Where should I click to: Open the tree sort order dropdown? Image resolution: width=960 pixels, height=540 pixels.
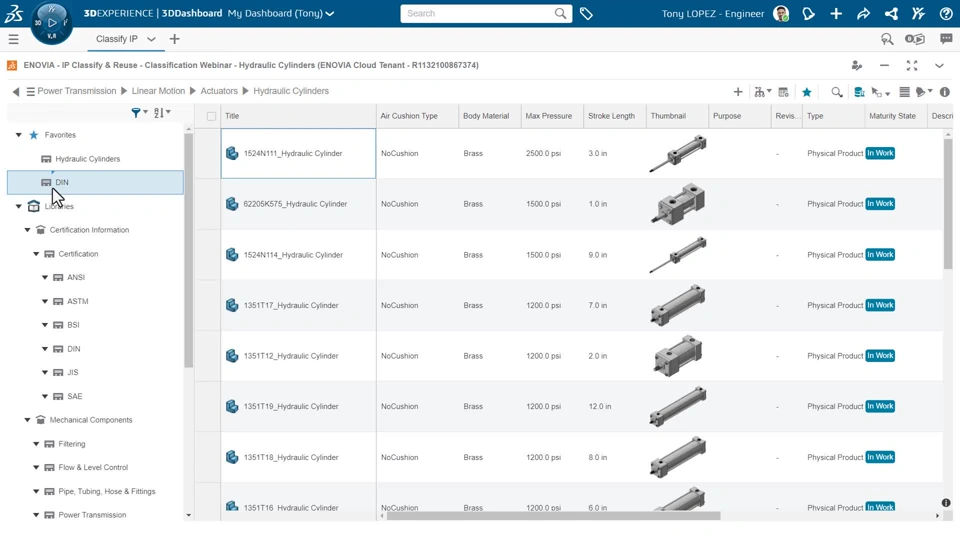coord(162,113)
